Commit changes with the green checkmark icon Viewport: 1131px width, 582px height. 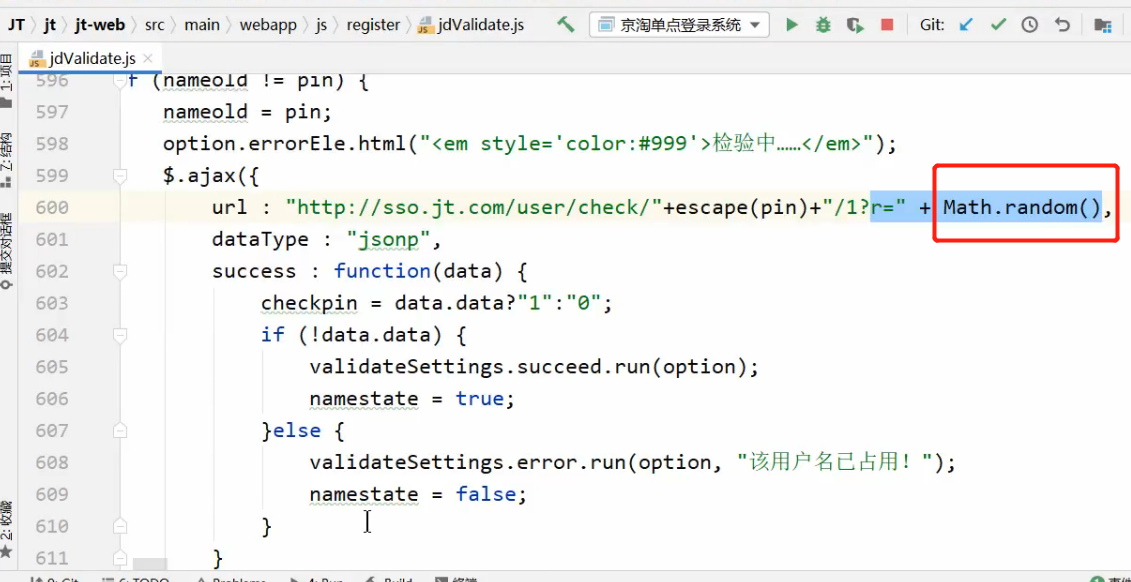pyautogui.click(x=998, y=25)
